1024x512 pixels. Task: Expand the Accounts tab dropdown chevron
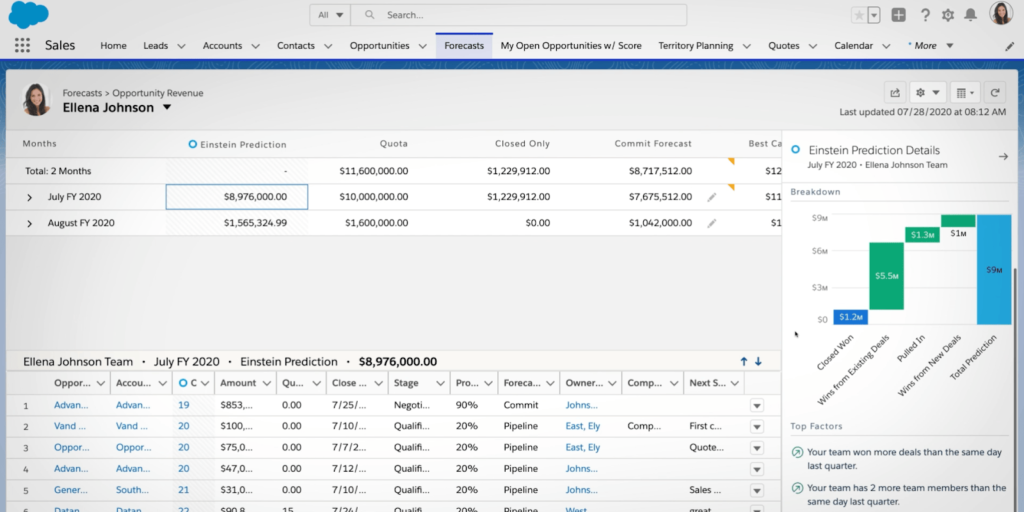pos(256,46)
